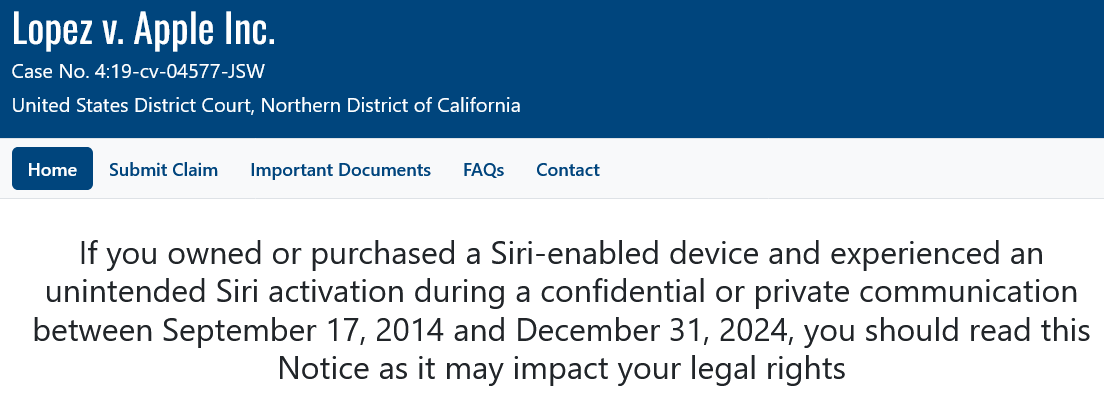Click blank navigation bar space right of Contact
The height and width of the screenshot is (394, 1104).
[x=845, y=169]
